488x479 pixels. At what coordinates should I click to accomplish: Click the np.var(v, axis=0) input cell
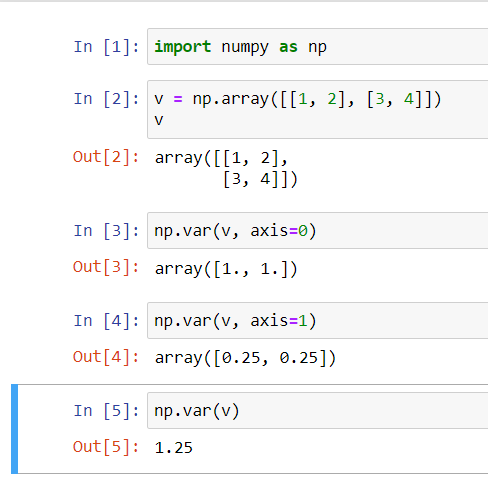coord(318,231)
